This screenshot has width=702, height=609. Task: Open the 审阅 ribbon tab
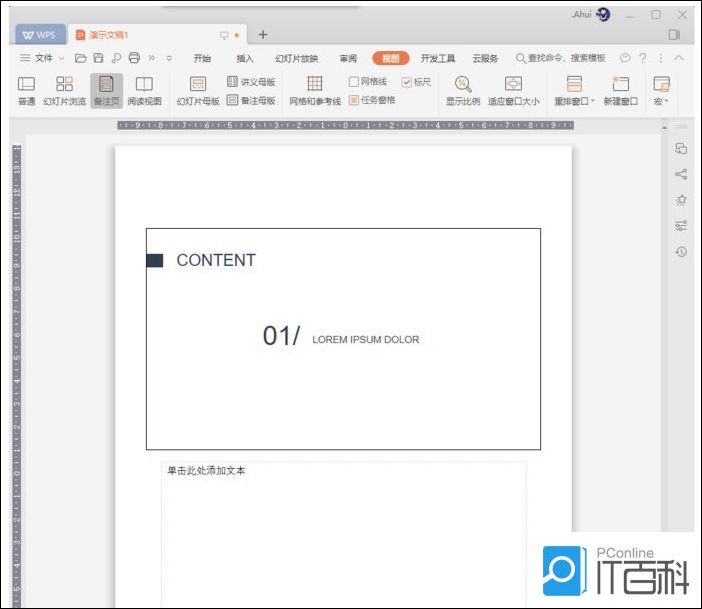(348, 58)
